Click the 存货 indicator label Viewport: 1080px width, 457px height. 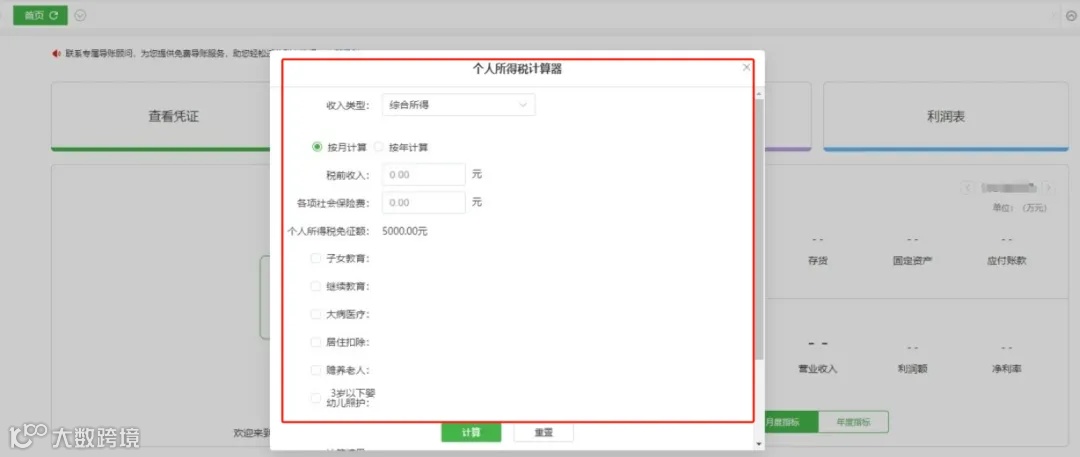point(818,261)
